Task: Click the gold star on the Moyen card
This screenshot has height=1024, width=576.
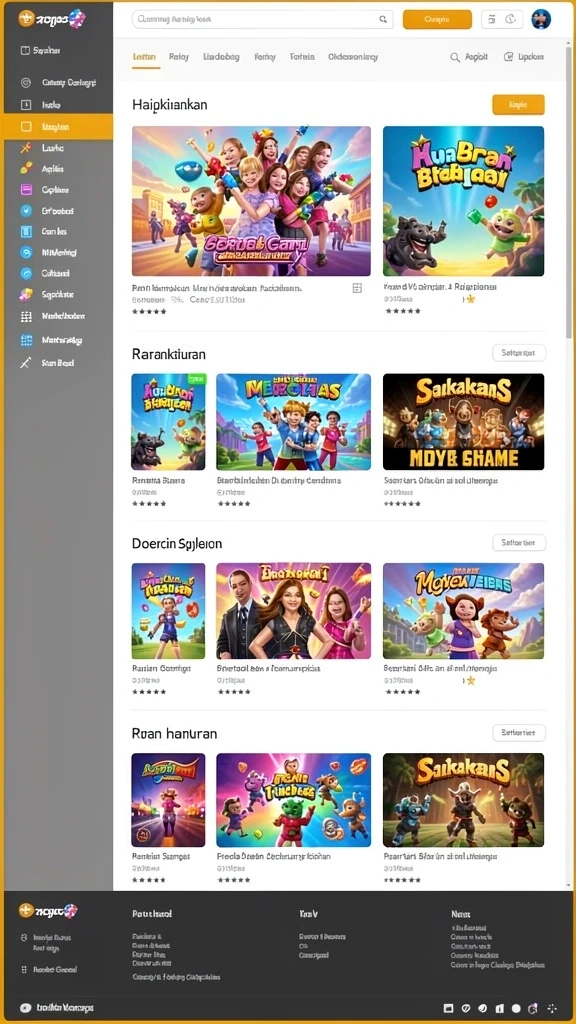Action: click(x=470, y=680)
